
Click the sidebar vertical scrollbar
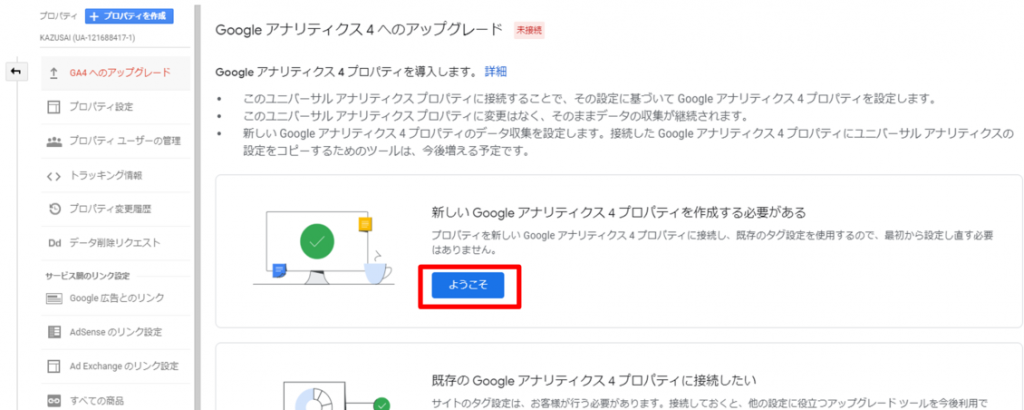coord(196,205)
